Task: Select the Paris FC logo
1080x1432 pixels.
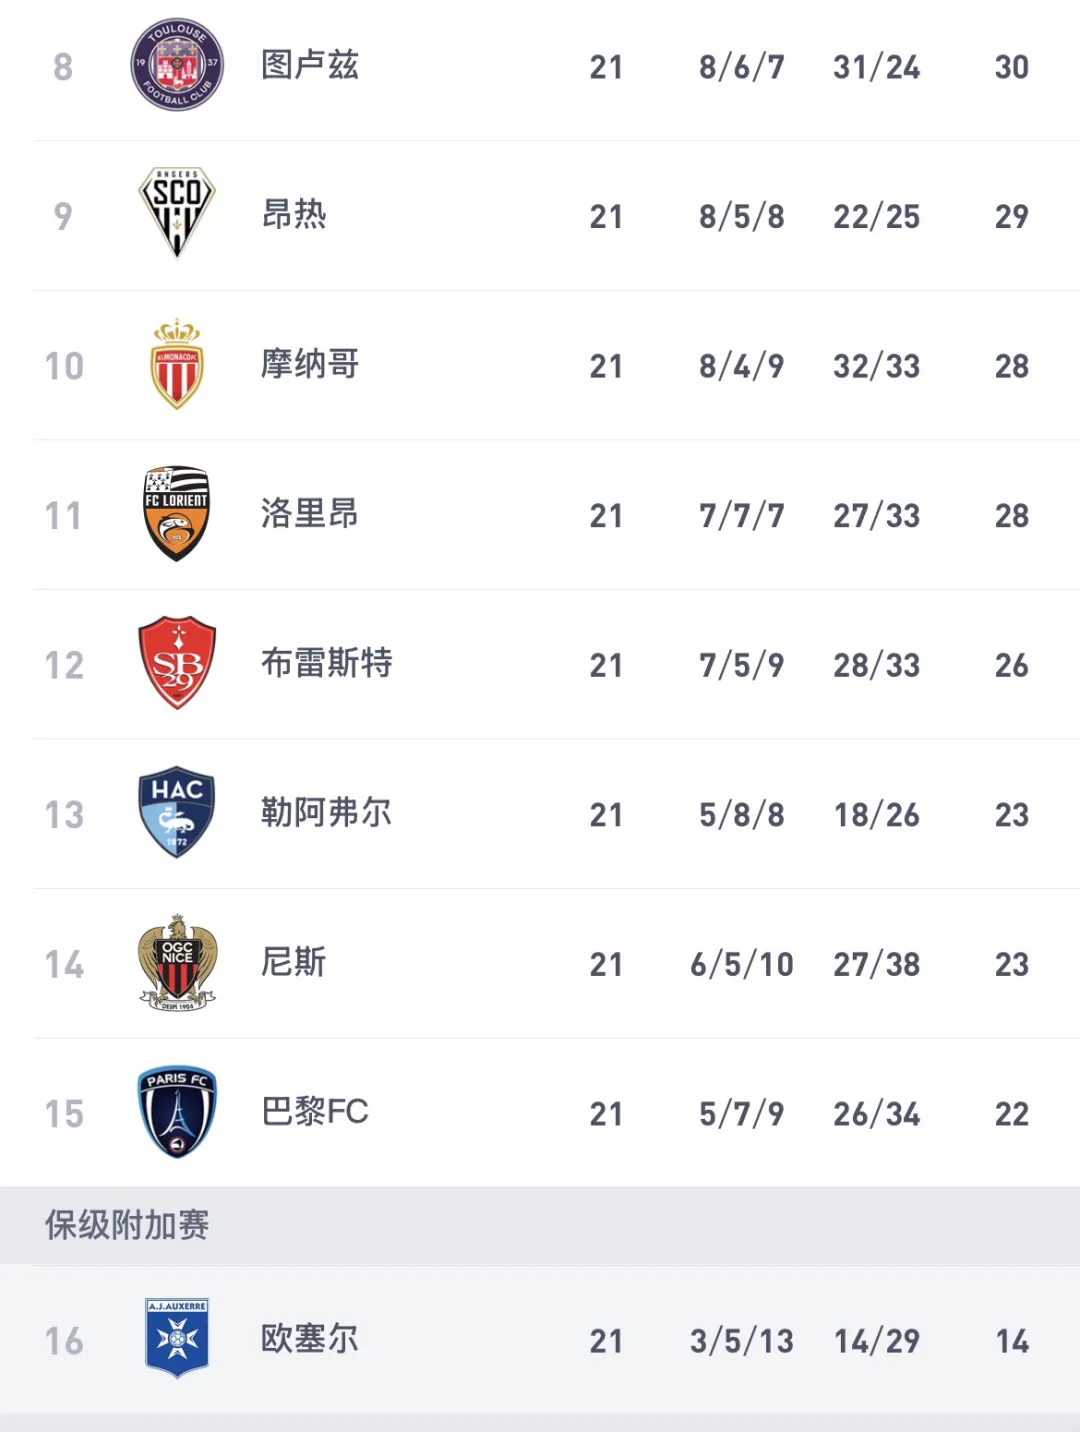Action: coord(177,1112)
